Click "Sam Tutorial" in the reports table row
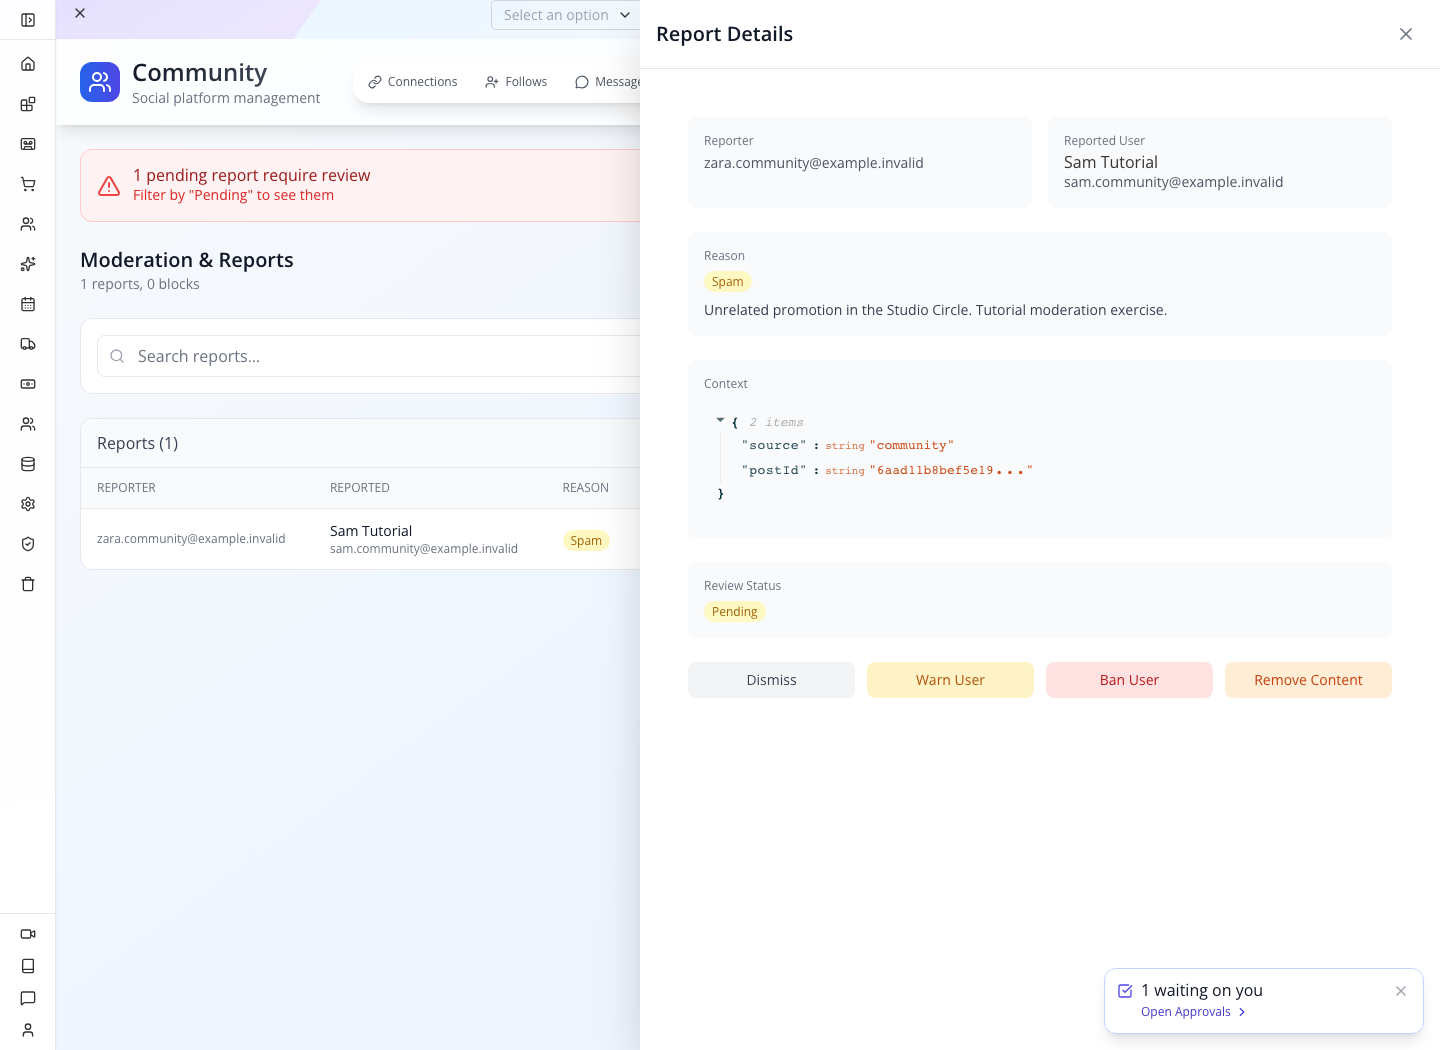This screenshot has height=1050, width=1440. [x=371, y=531]
